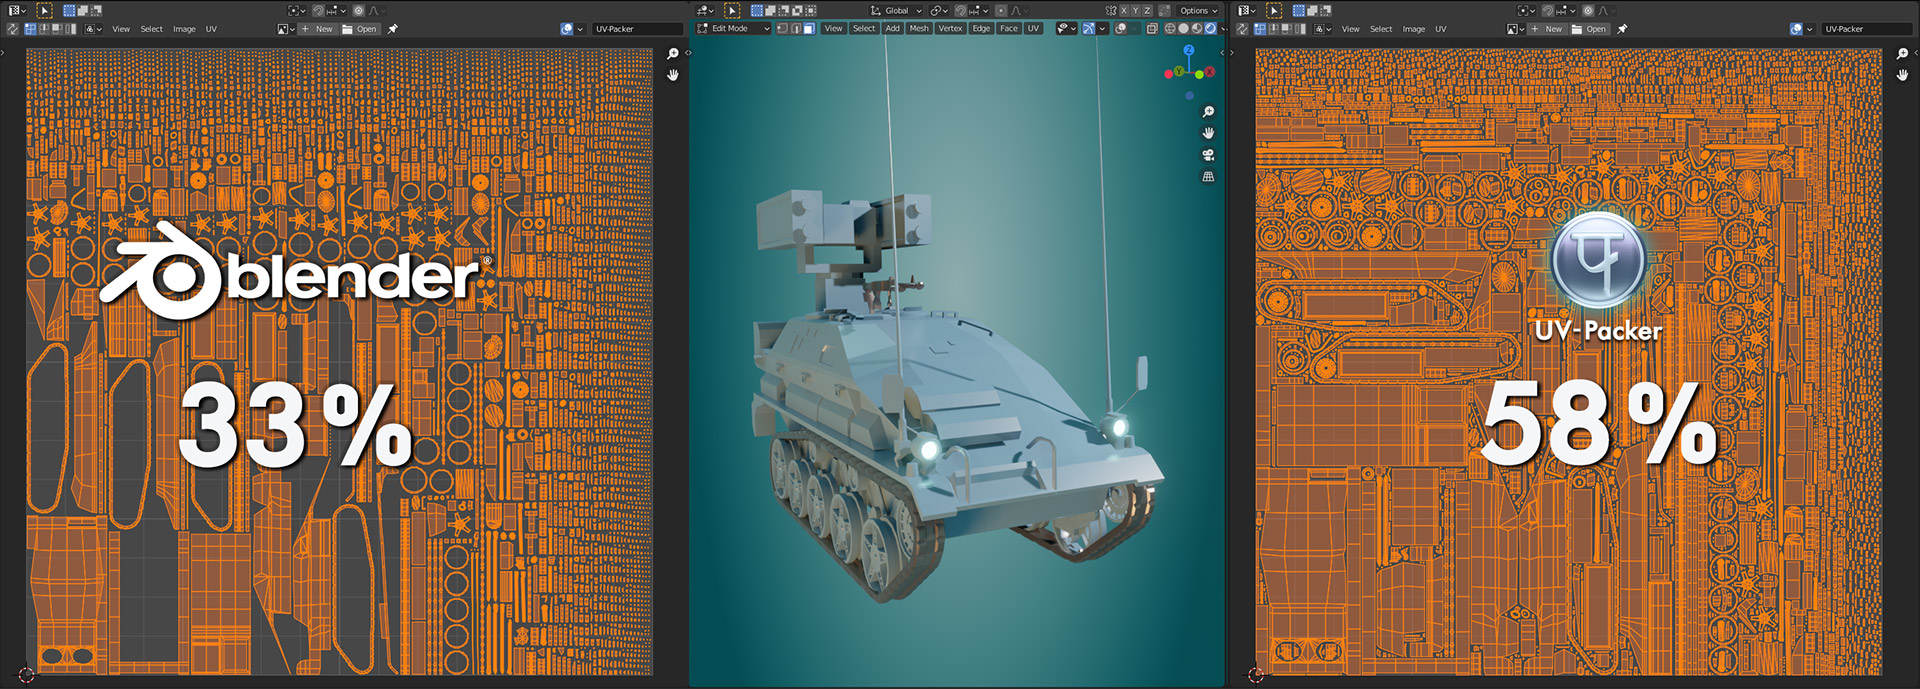1920x689 pixels.
Task: Click X axis on navigation gizmo
Action: click(1210, 72)
